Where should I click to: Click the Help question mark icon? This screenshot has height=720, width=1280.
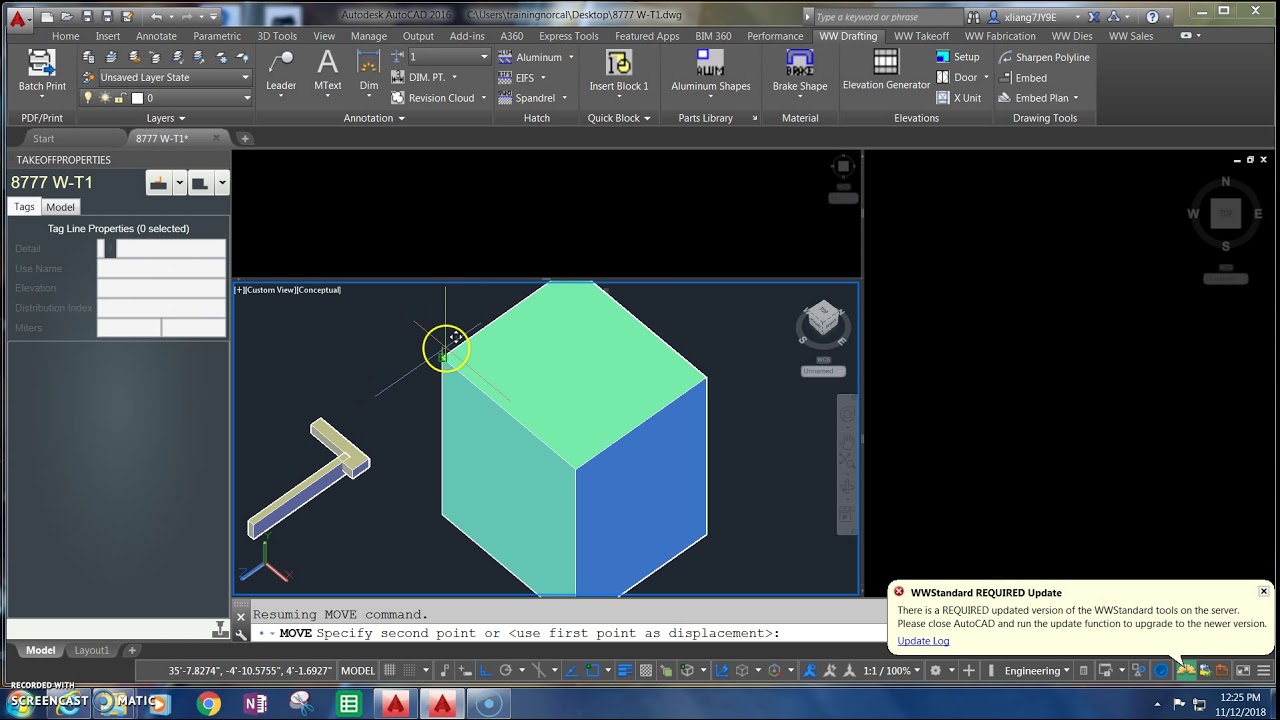point(1152,17)
